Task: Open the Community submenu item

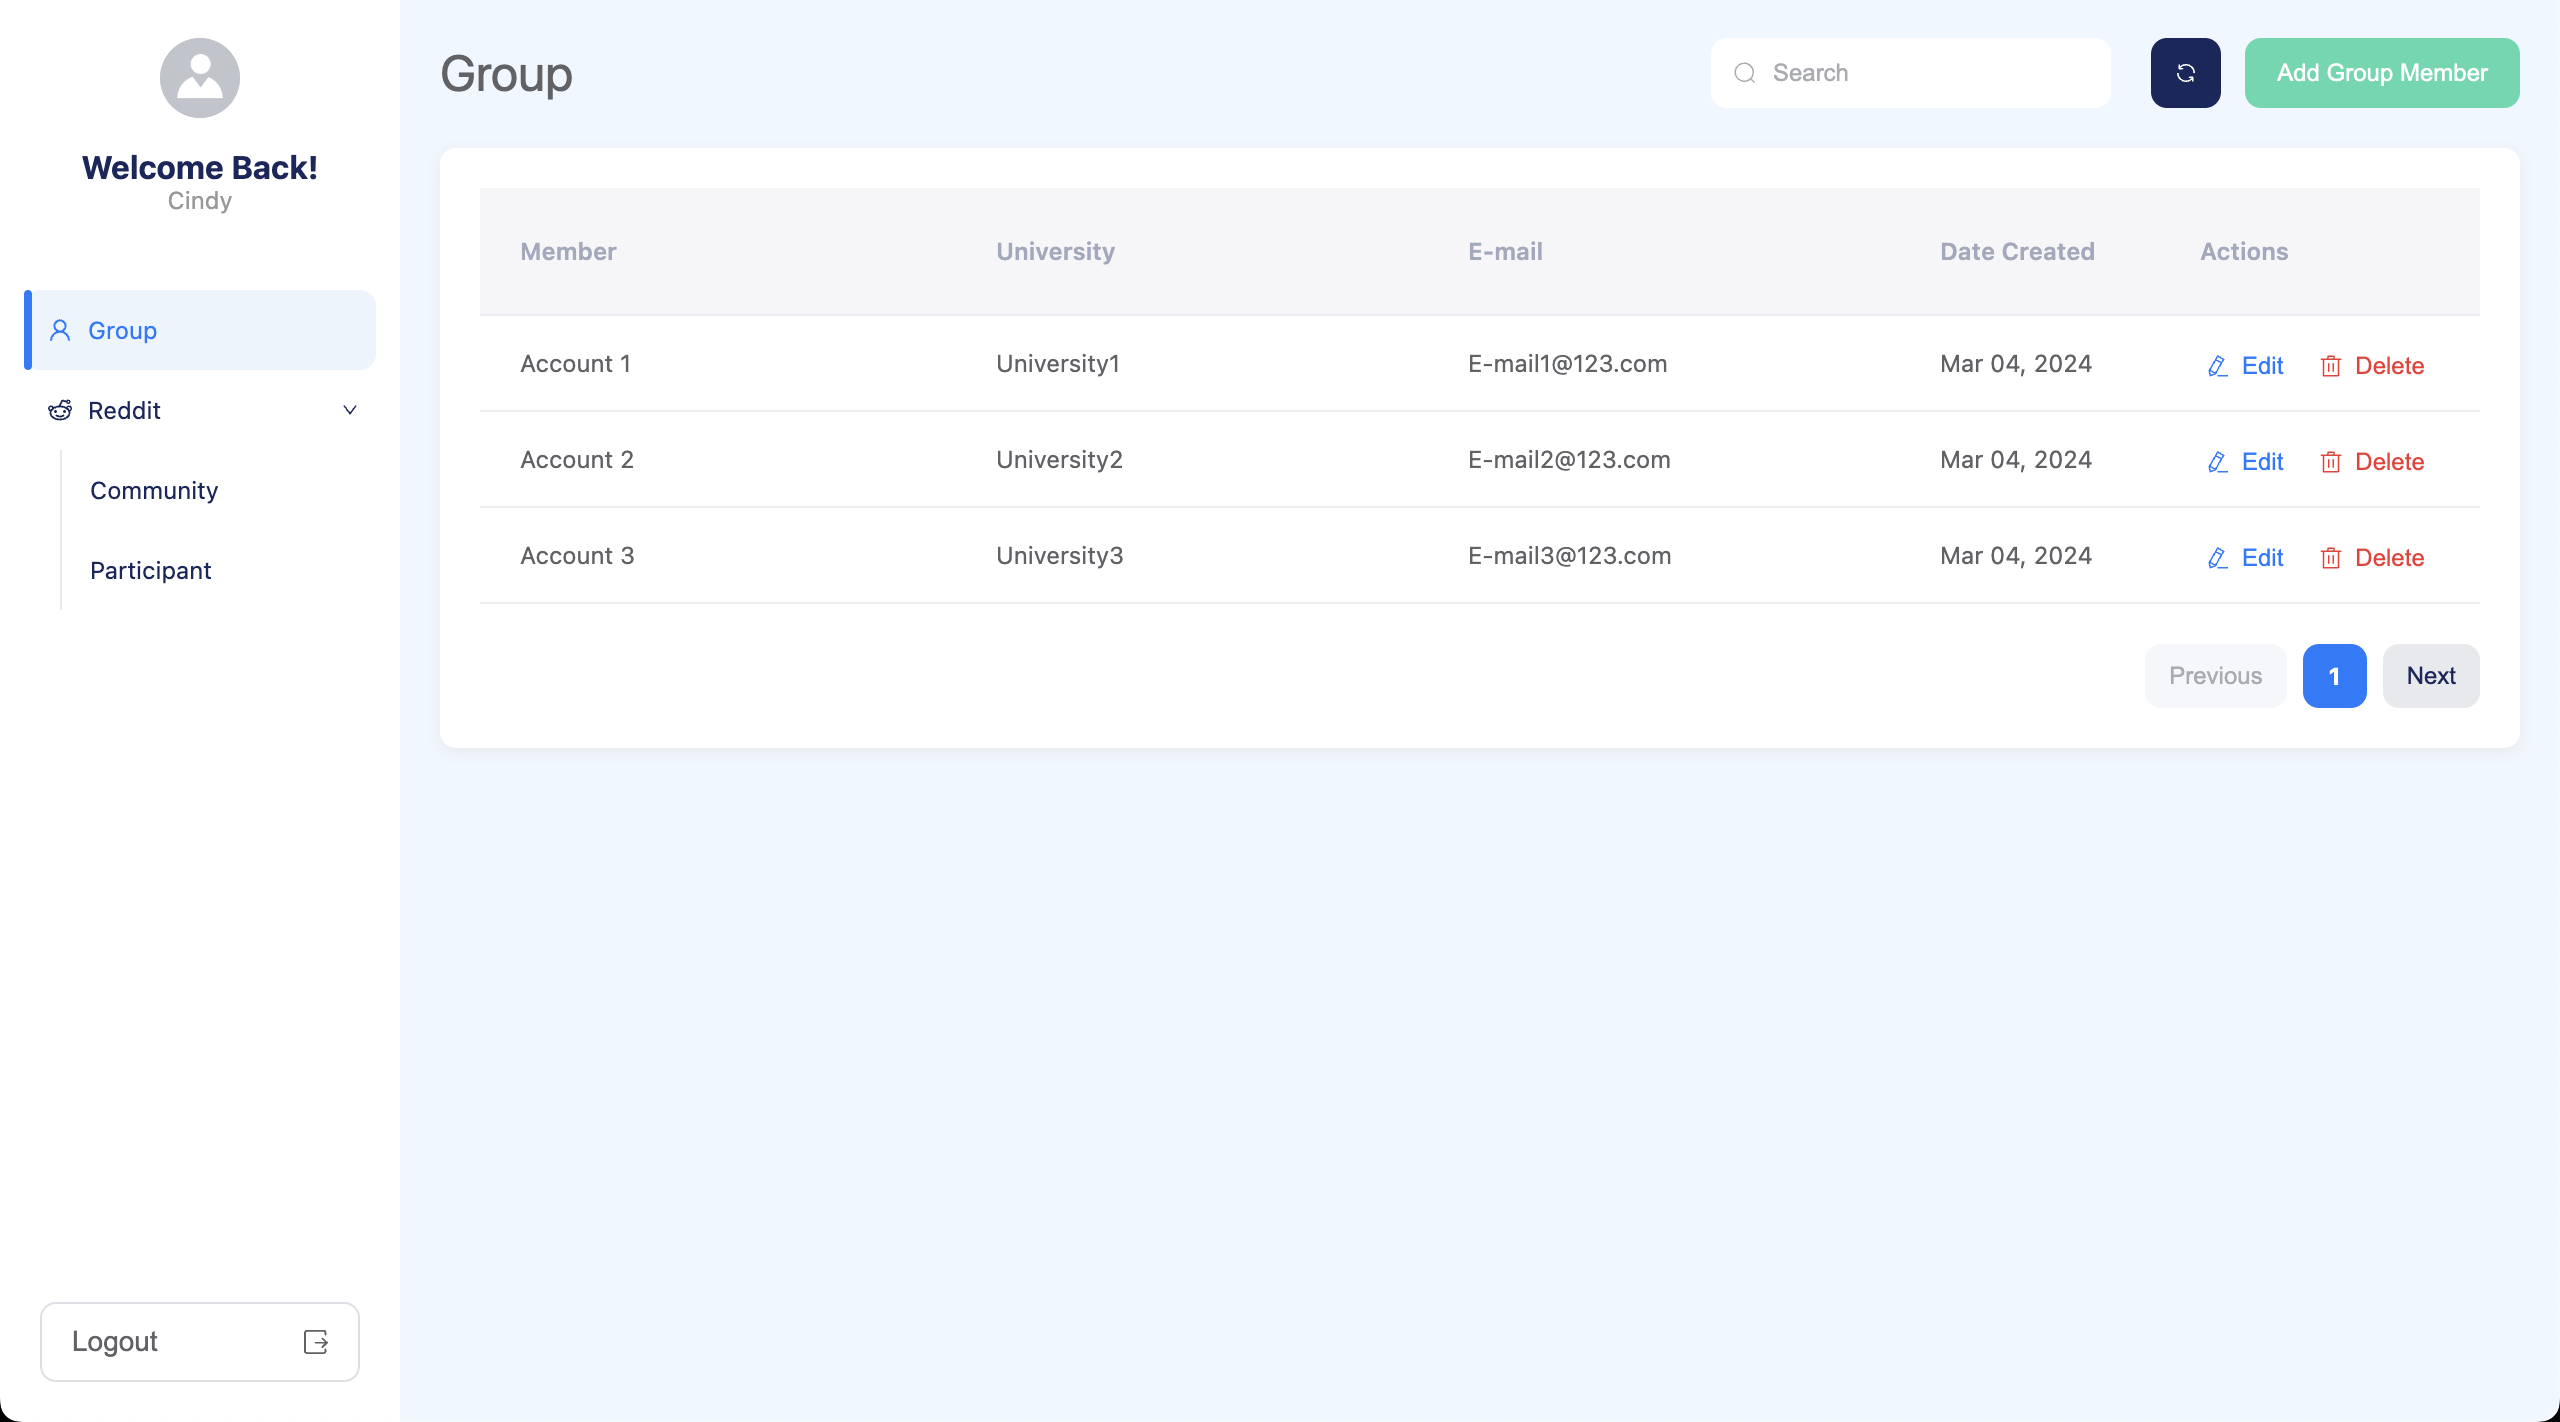Action: [x=154, y=491]
